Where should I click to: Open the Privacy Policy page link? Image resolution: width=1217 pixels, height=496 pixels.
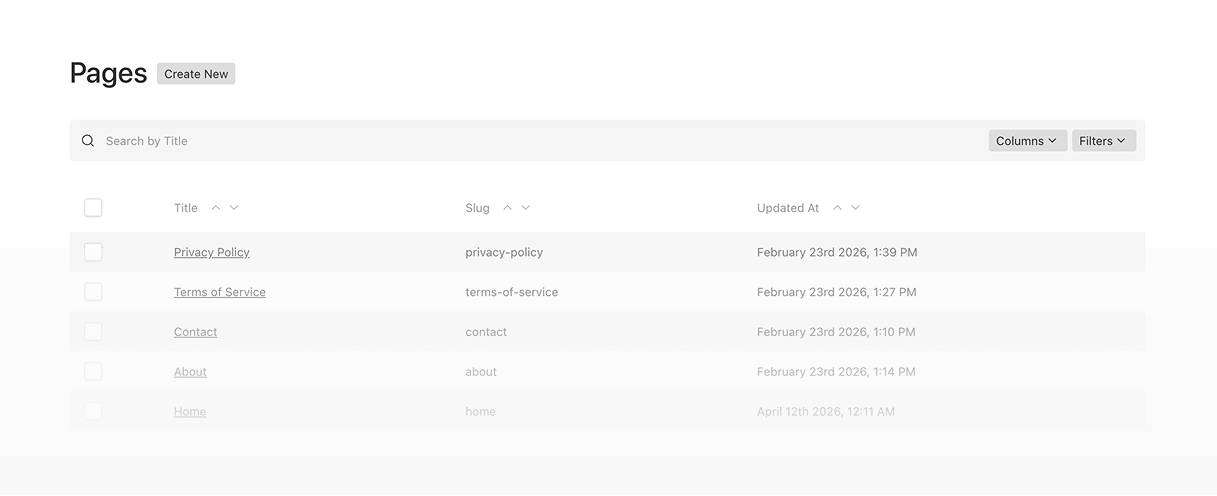point(212,253)
